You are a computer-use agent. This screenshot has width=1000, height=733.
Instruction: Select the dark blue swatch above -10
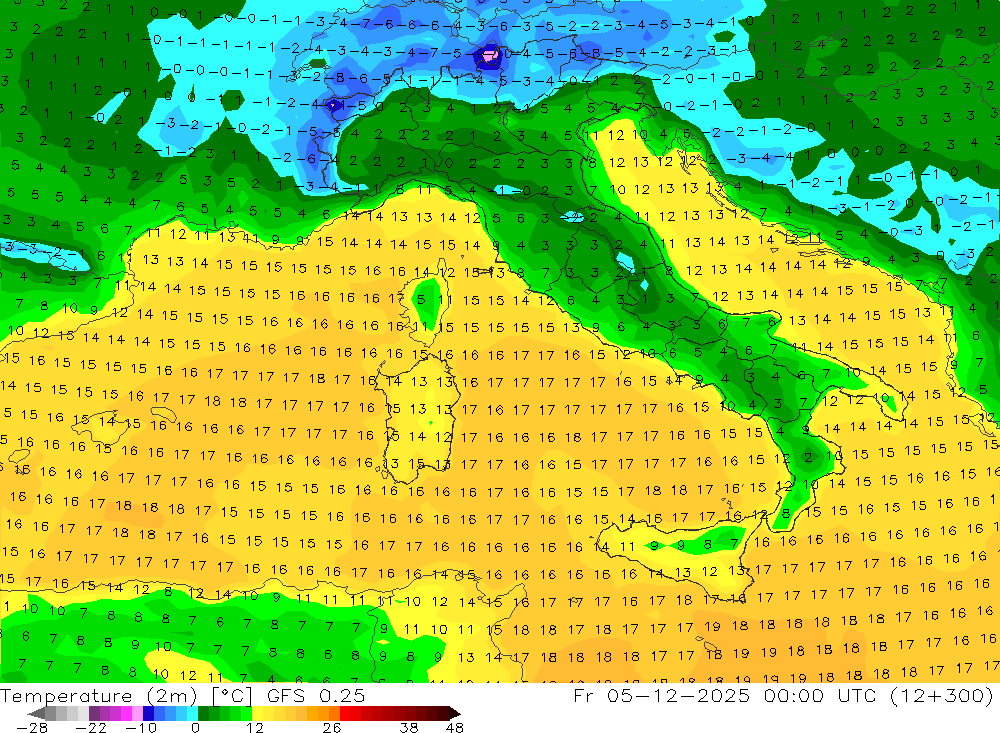point(149,713)
